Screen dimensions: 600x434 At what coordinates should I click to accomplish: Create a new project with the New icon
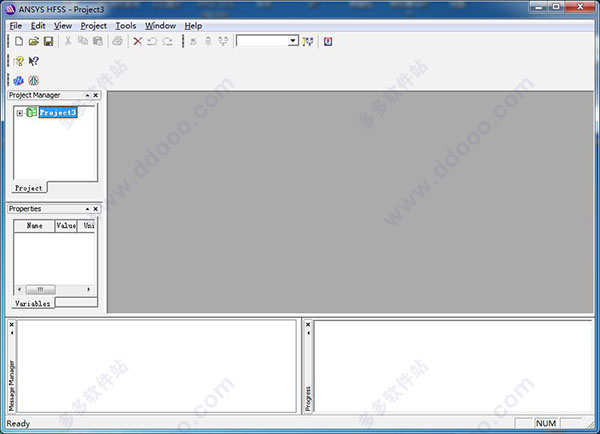coord(19,41)
